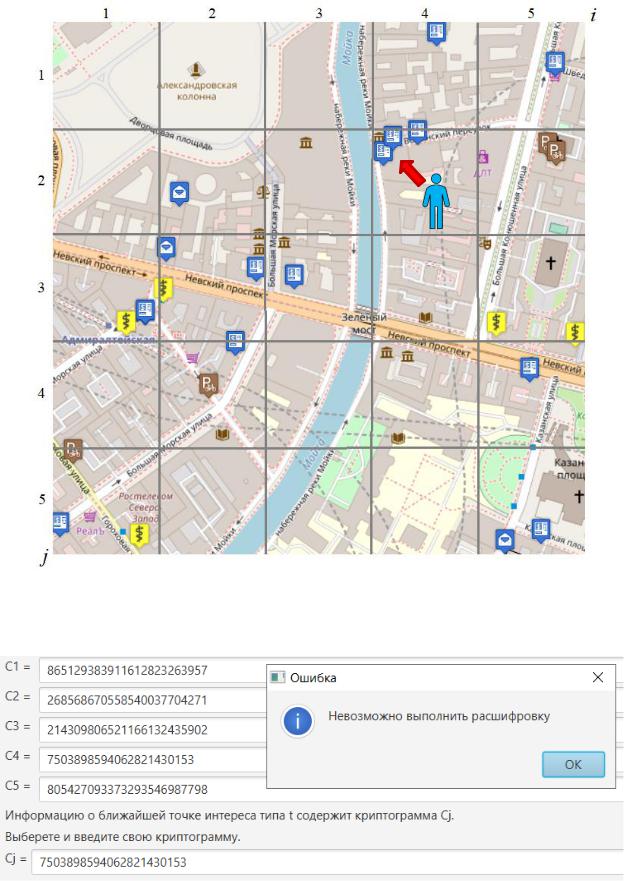Screen dimensions: 624x881
Task: Click the book icon near the green park
Action: tap(398, 438)
